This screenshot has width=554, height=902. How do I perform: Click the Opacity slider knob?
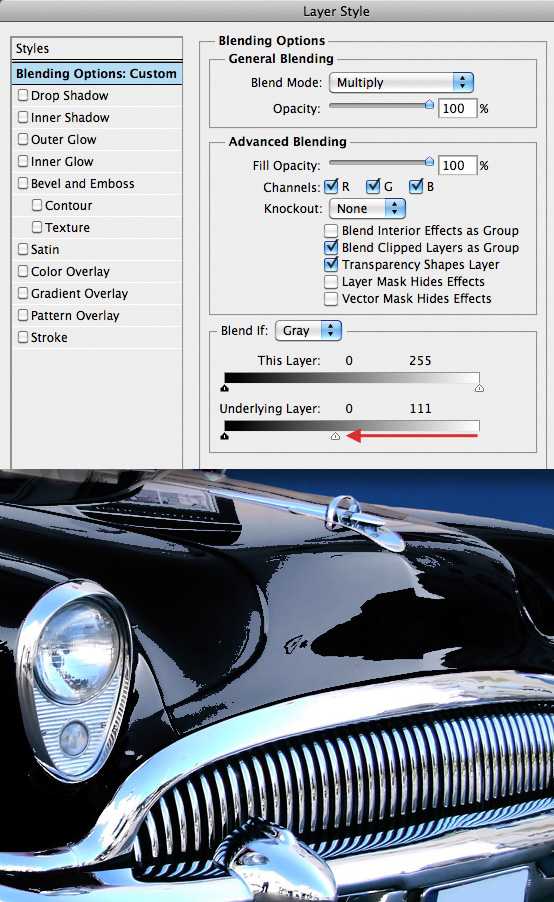tap(429, 105)
